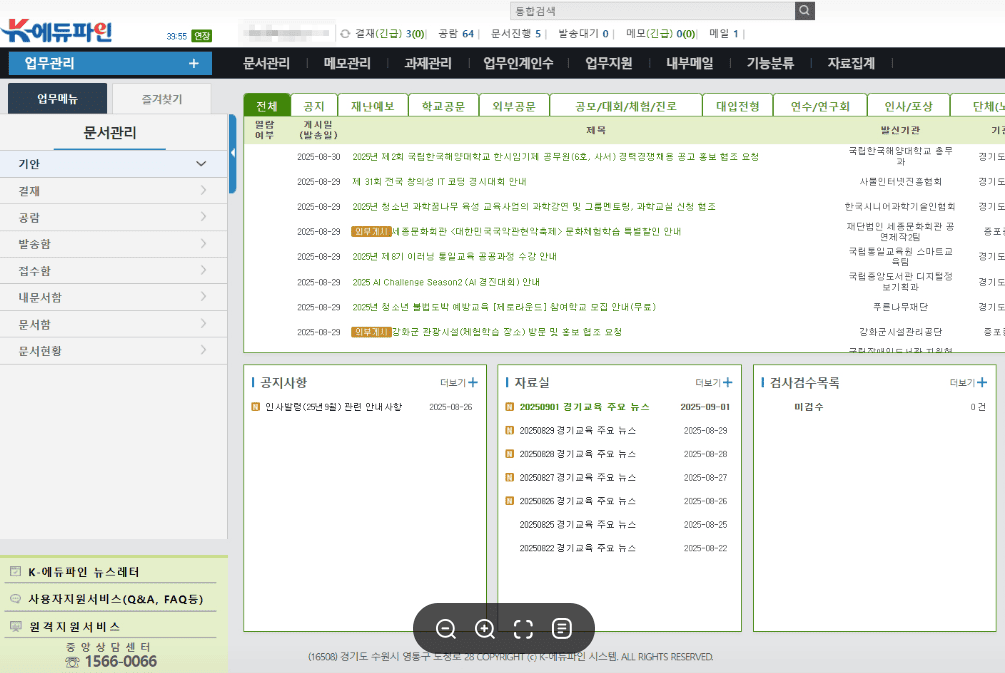Click the fullscreen icon in the floating toolbar
The image size is (1005, 673).
click(x=523, y=628)
